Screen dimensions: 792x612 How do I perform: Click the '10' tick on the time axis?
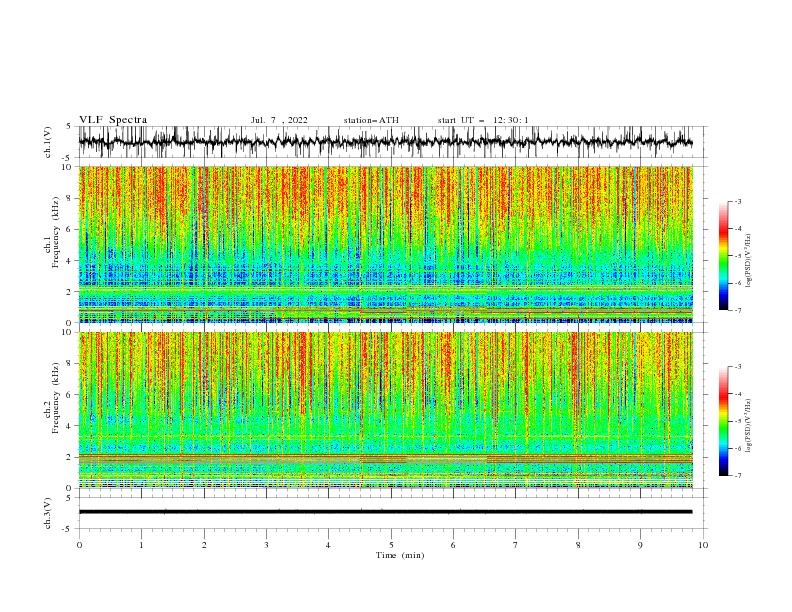click(x=703, y=545)
